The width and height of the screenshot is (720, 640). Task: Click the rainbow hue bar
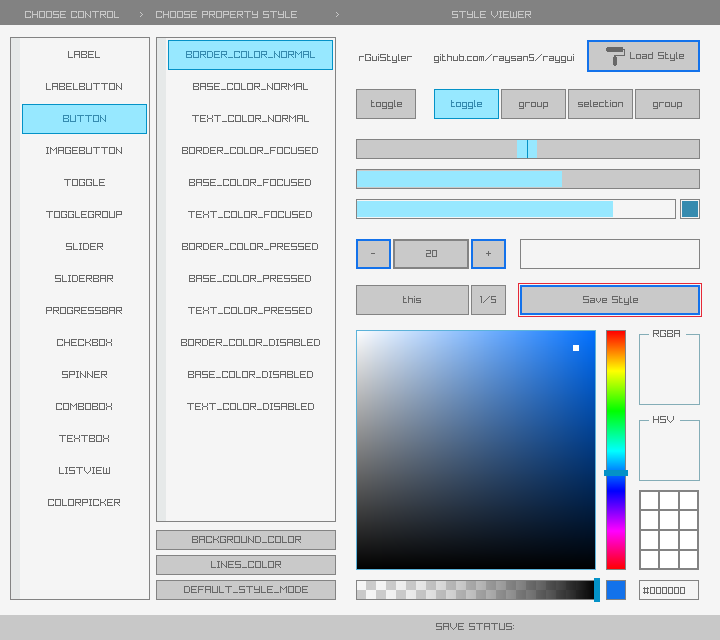616,420
